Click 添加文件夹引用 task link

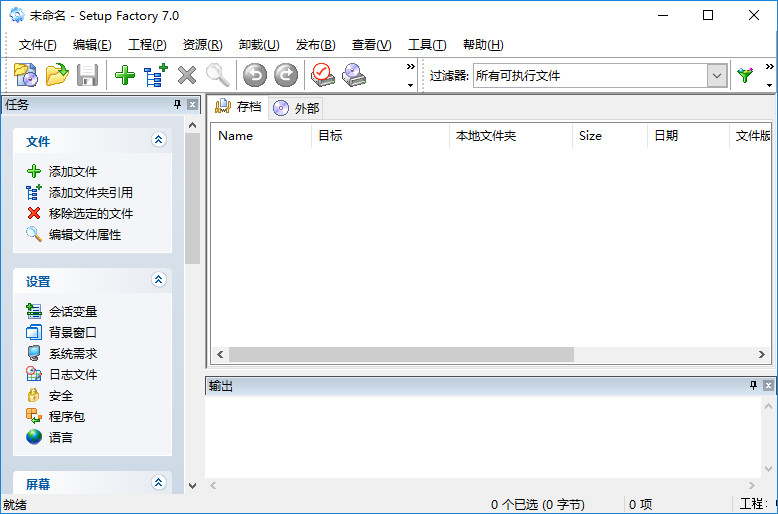point(91,193)
